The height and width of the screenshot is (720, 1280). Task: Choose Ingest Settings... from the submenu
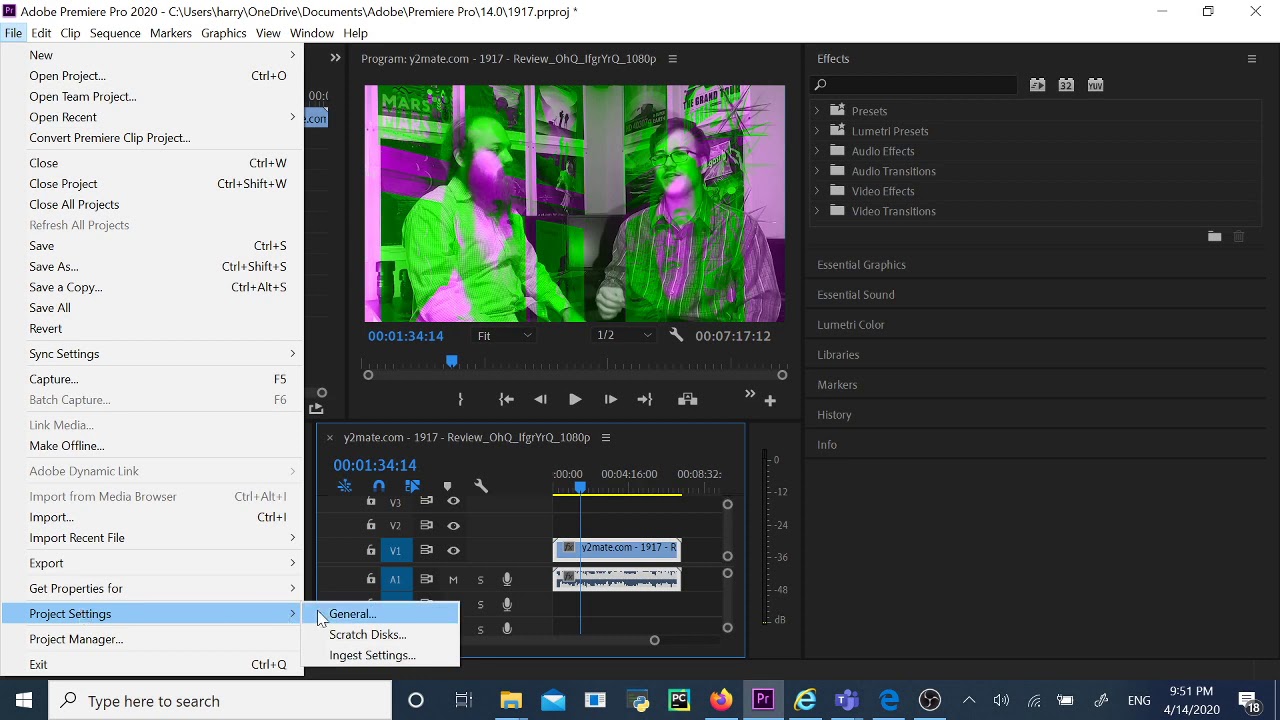(380, 655)
